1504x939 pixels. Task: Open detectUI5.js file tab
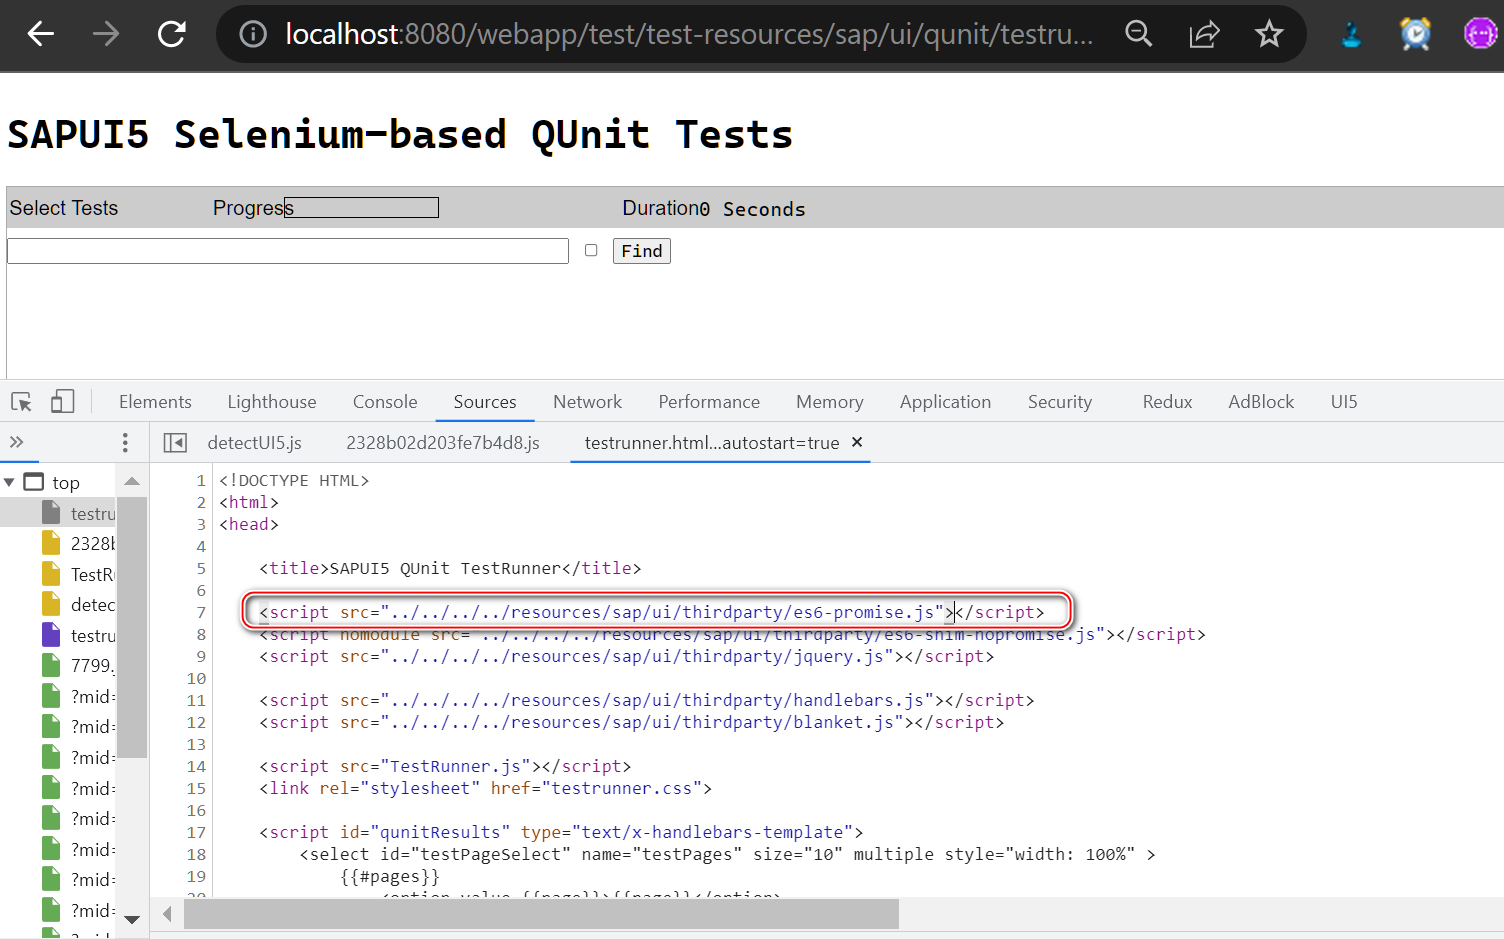tap(254, 442)
